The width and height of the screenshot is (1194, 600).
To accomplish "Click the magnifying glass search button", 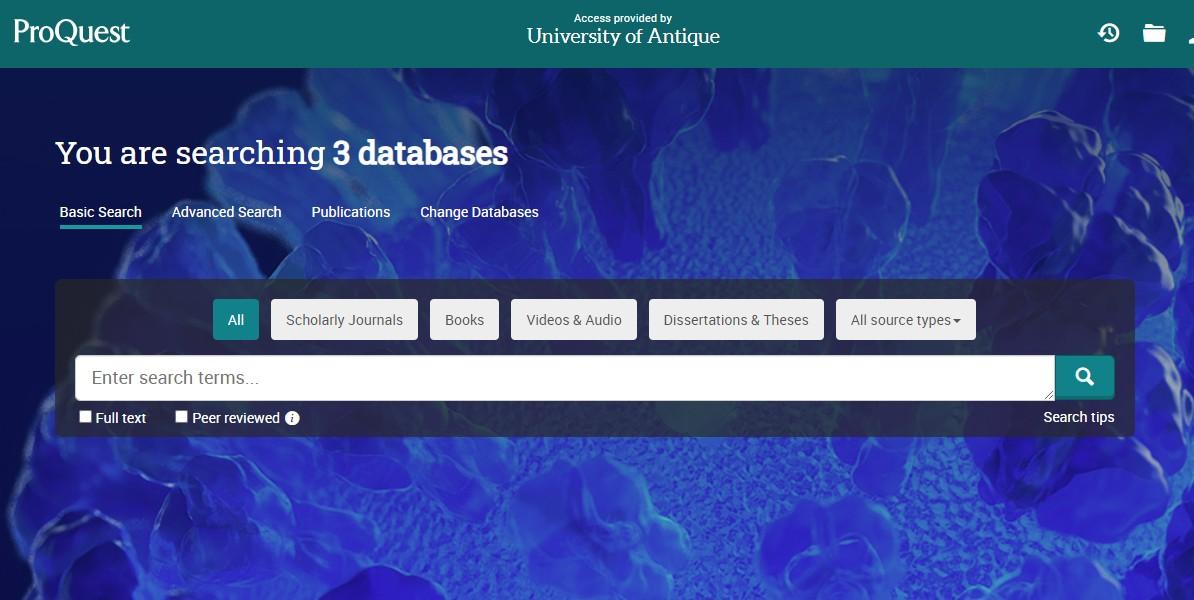I will (x=1084, y=377).
